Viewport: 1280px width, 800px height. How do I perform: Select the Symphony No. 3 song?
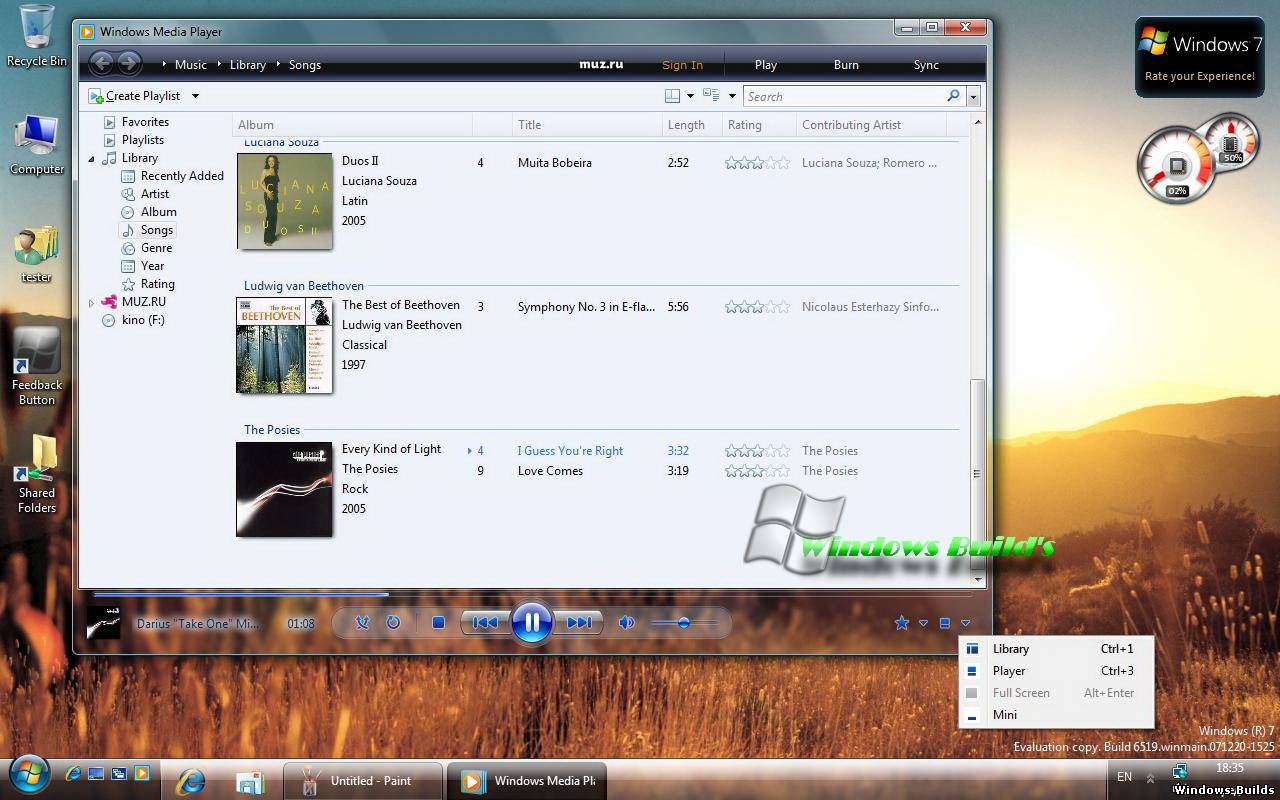click(x=586, y=307)
